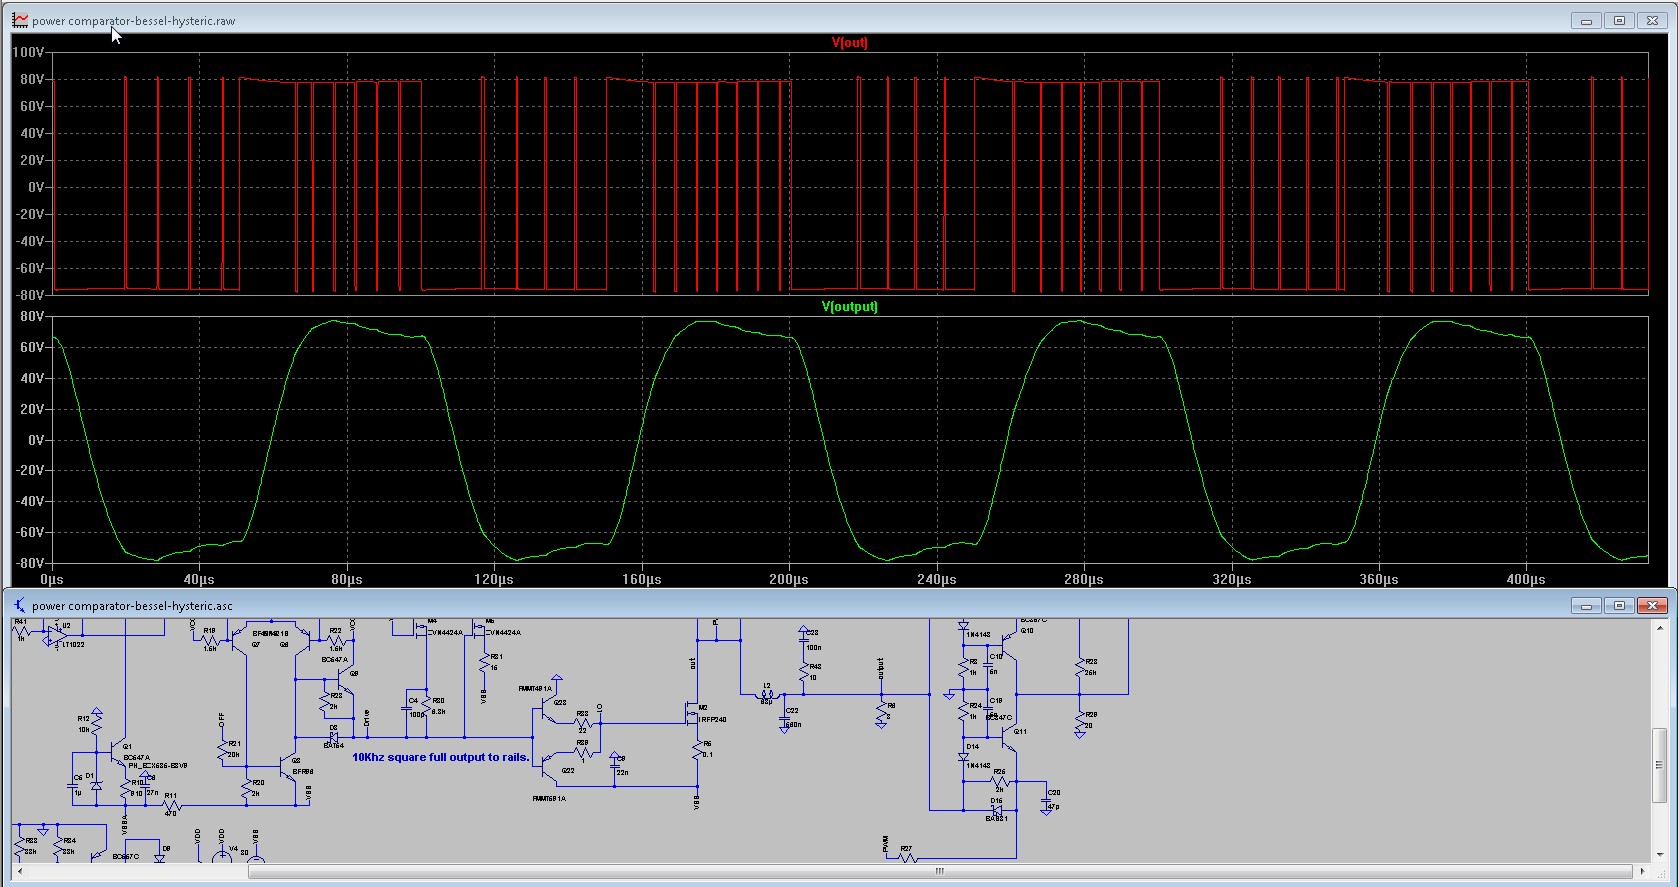
Task: Click the red V(out) trace label
Action: (849, 43)
